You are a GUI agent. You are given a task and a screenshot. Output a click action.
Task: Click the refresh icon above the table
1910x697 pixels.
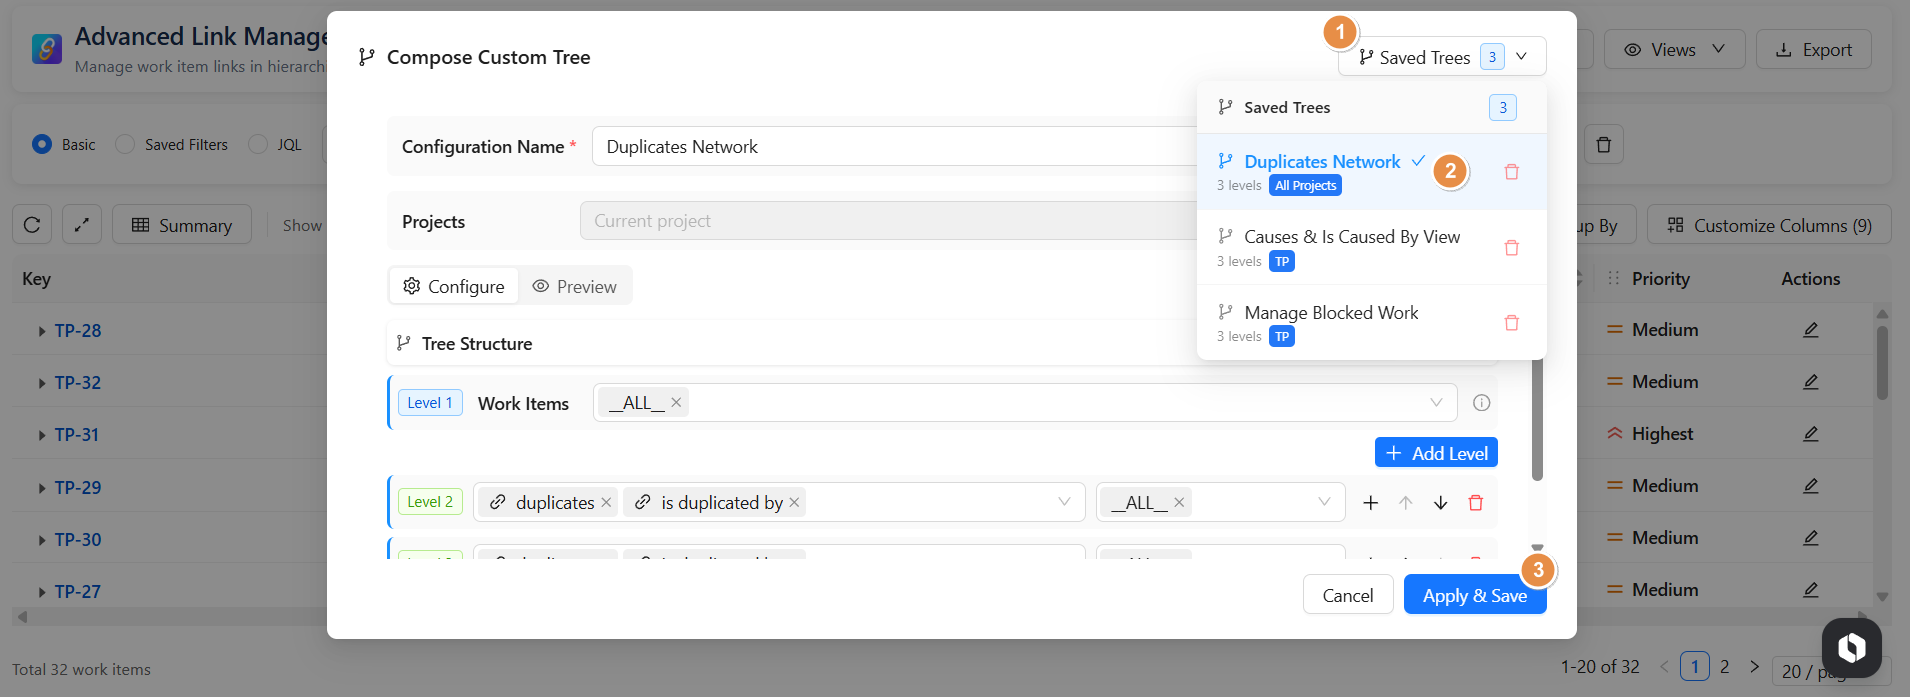pos(32,225)
